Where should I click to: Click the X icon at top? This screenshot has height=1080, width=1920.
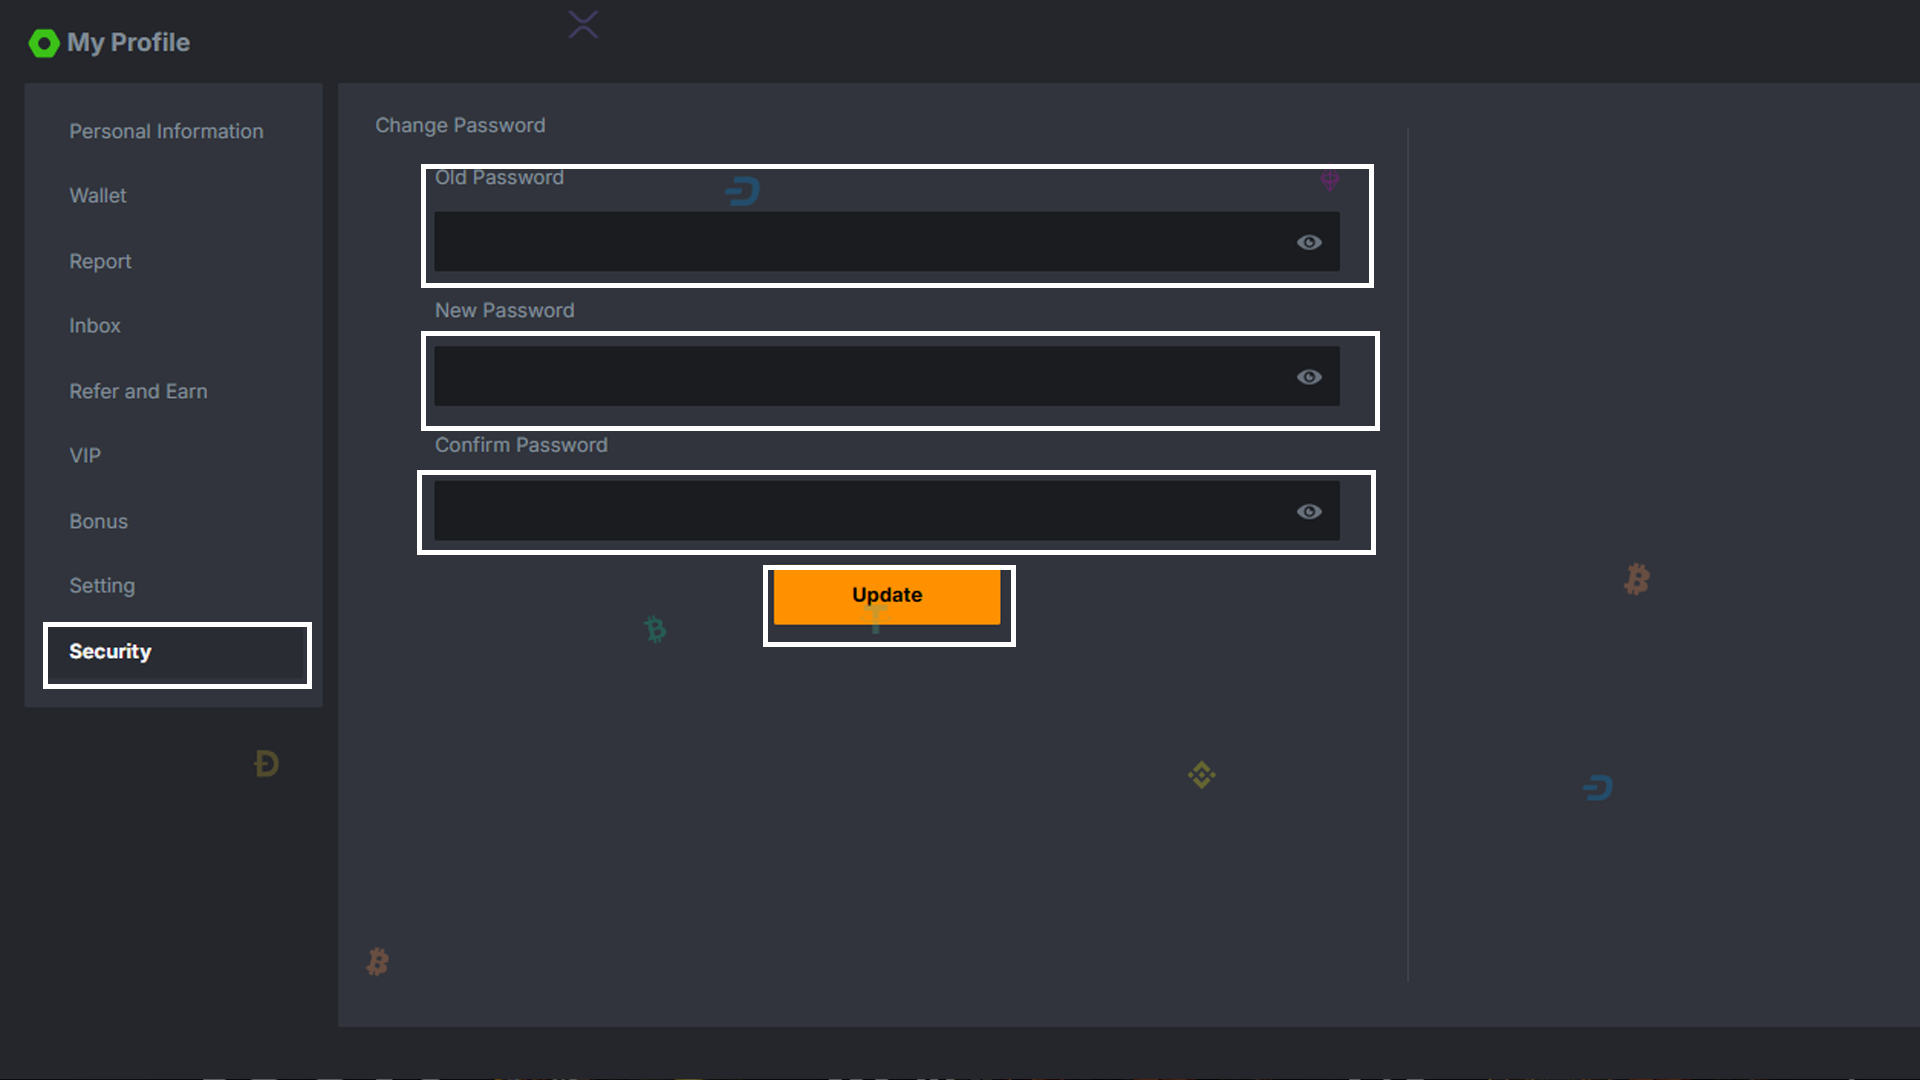point(583,25)
